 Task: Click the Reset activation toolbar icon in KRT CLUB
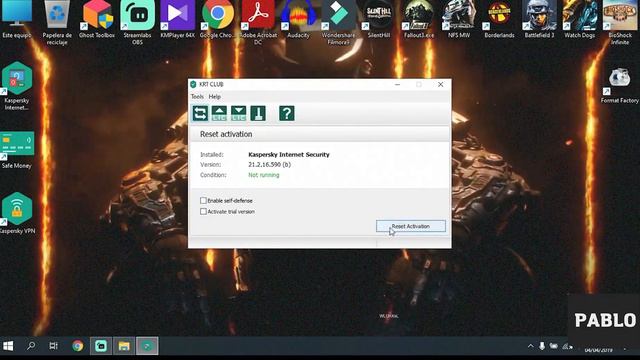200,113
